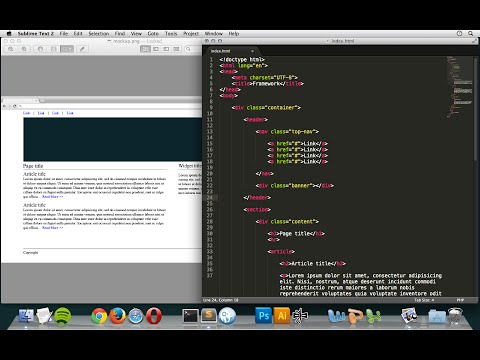Launch Excel from the Dock
Image resolution: width=480 pixels, height=360 pixels.
[x=373, y=316]
